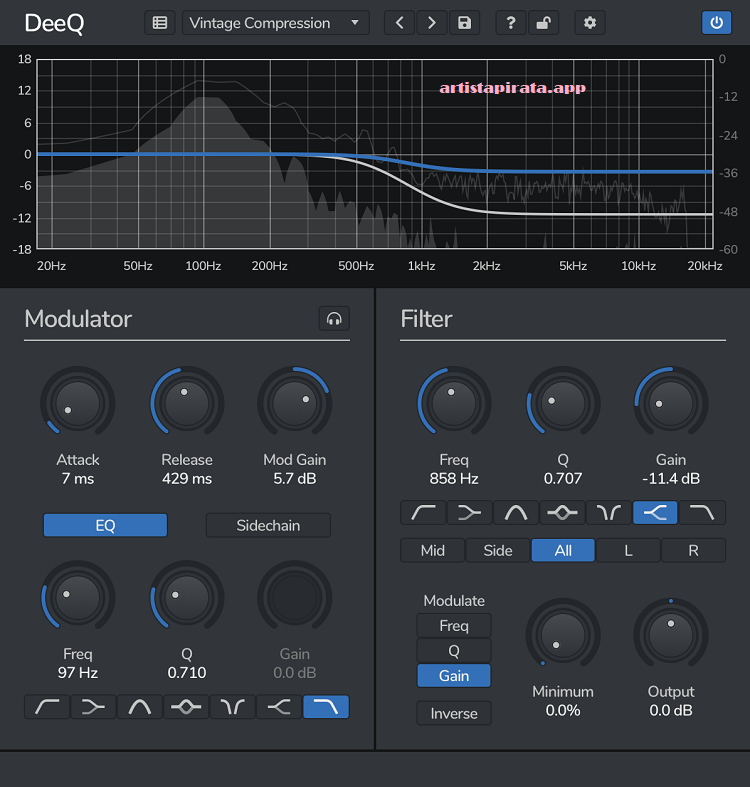Open the preset browser list icon
This screenshot has height=787, width=750.
click(x=160, y=23)
